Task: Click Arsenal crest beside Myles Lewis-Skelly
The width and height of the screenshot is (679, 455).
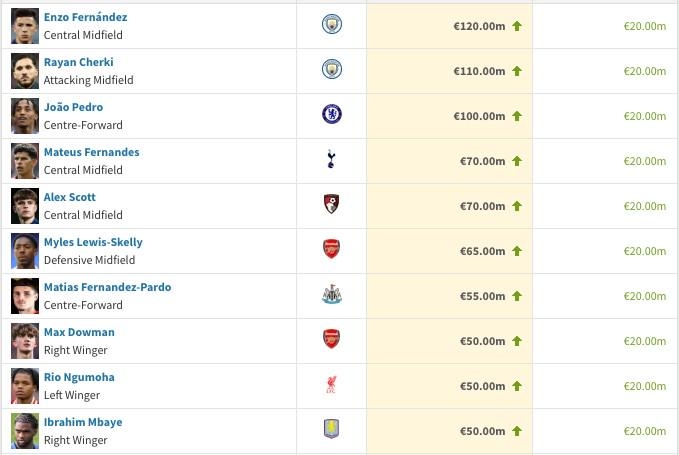Action: tap(331, 249)
